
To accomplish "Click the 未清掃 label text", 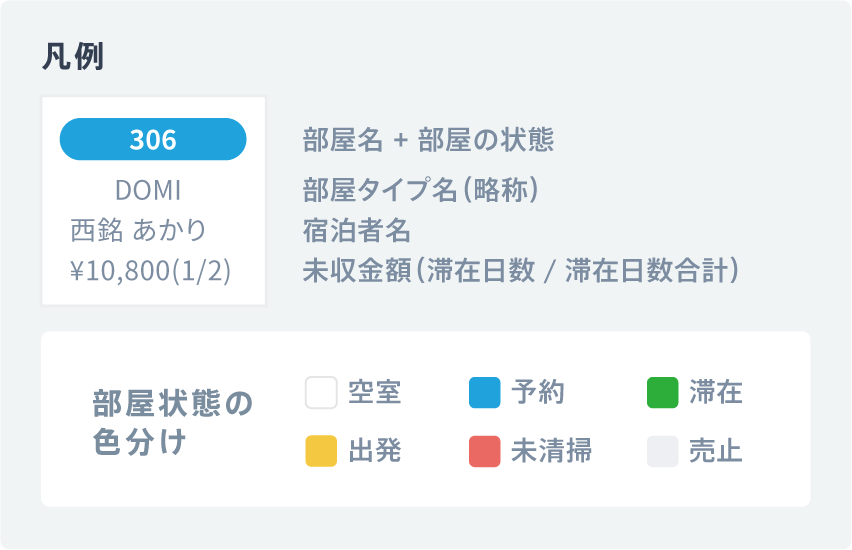I will click(x=551, y=451).
